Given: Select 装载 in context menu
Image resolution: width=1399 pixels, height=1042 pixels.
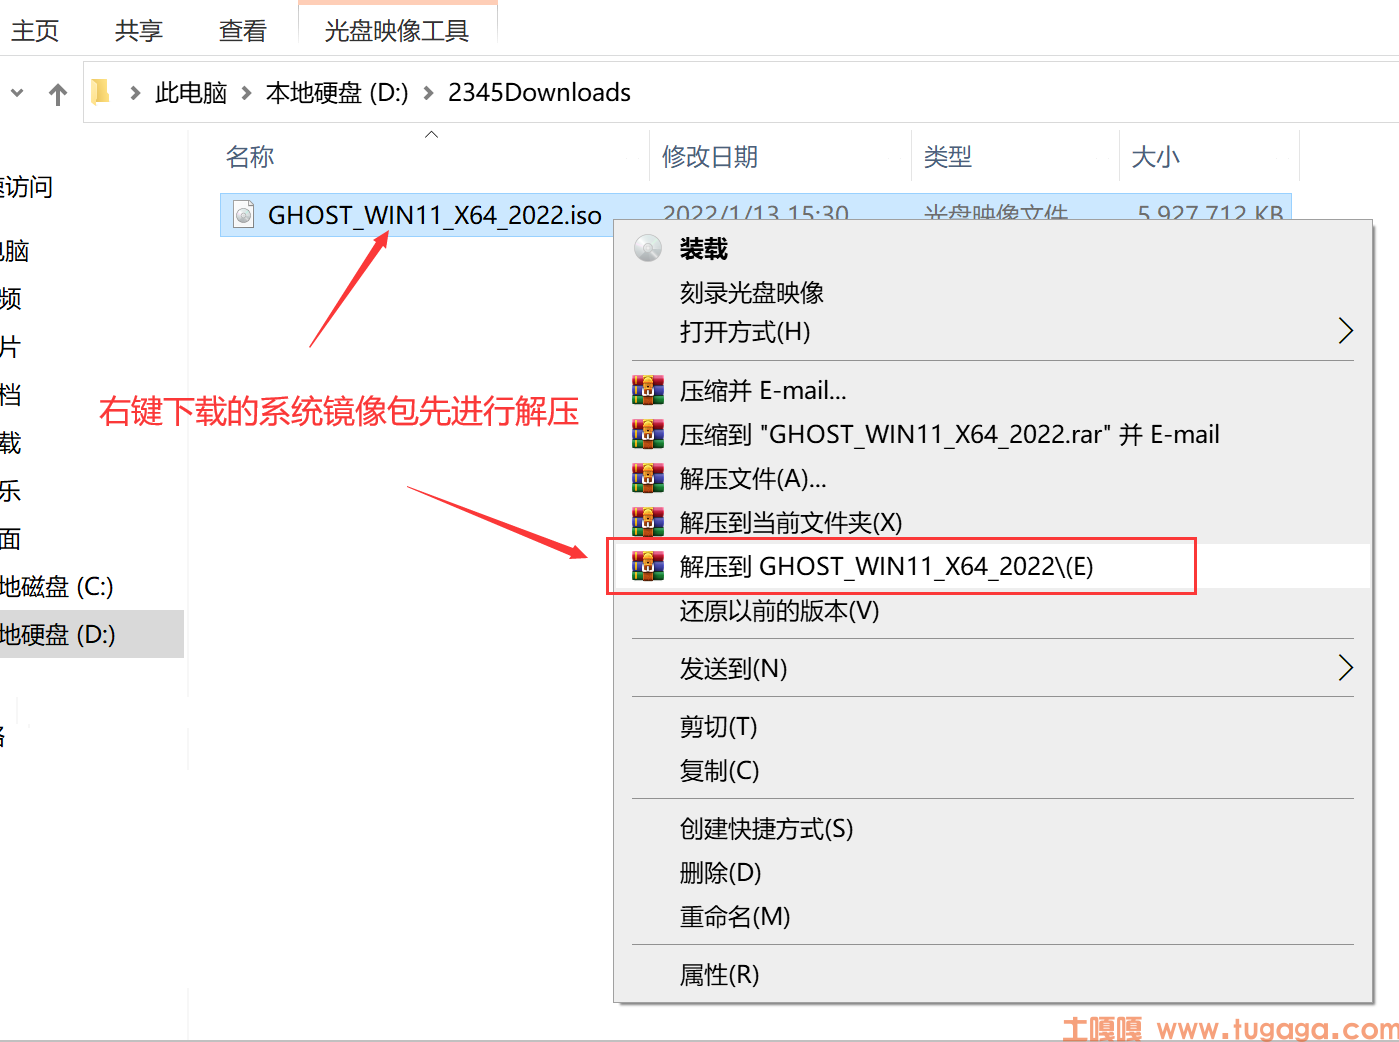Looking at the screenshot, I should (704, 248).
